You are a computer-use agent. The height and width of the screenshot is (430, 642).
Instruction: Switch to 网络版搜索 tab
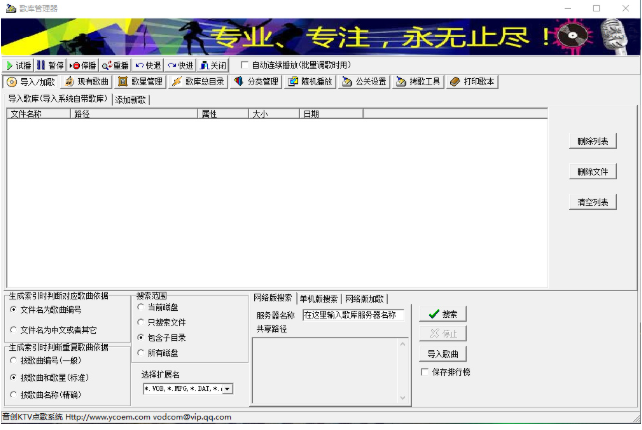click(273, 298)
